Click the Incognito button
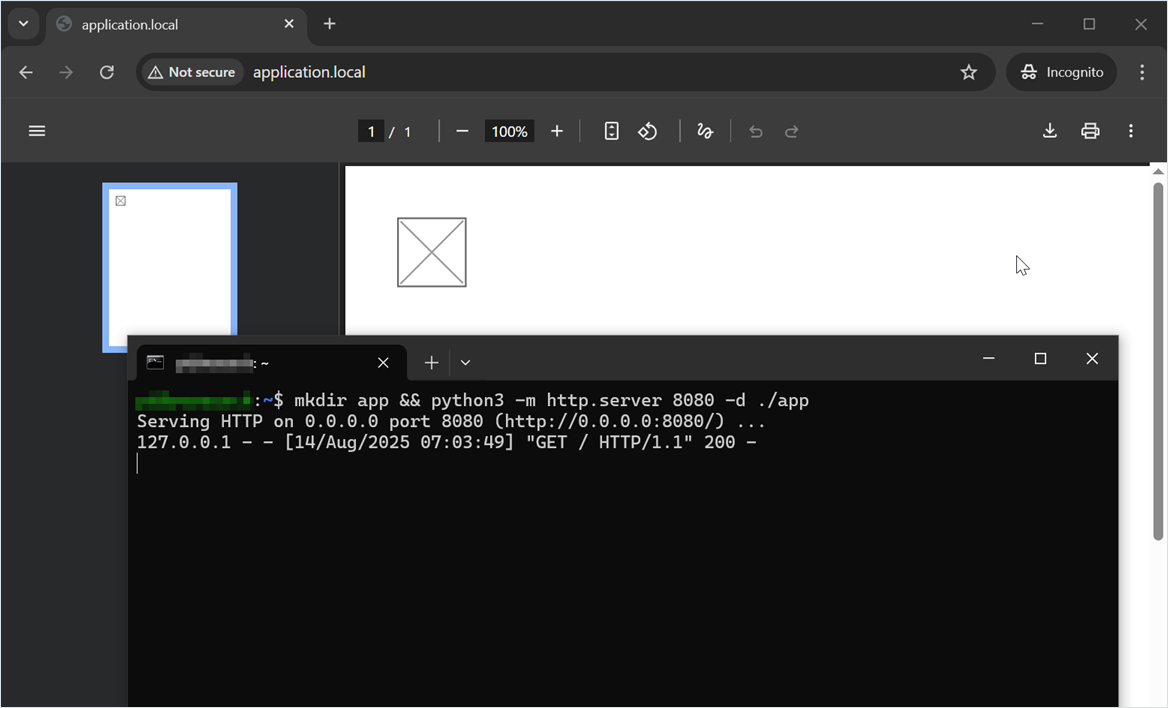 (x=1061, y=72)
